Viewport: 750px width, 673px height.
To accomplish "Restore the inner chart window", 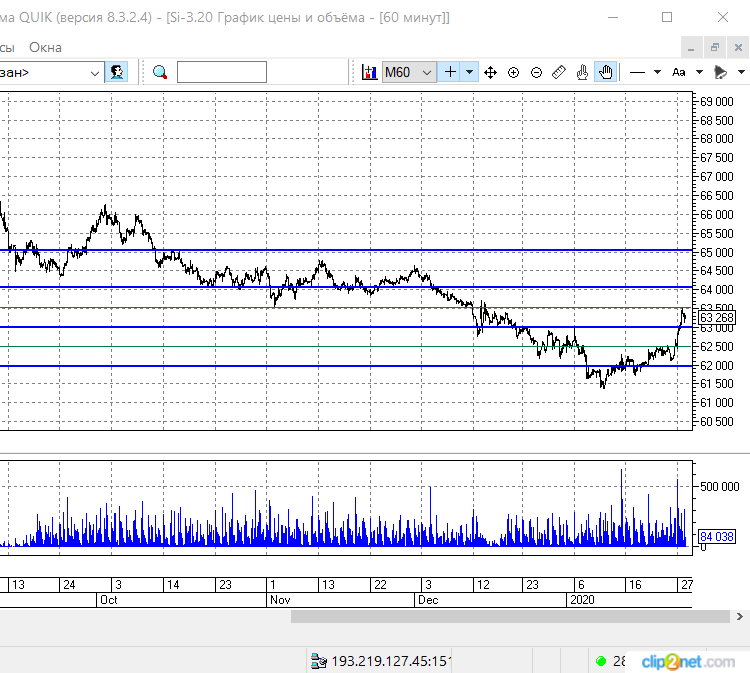I will [715, 48].
